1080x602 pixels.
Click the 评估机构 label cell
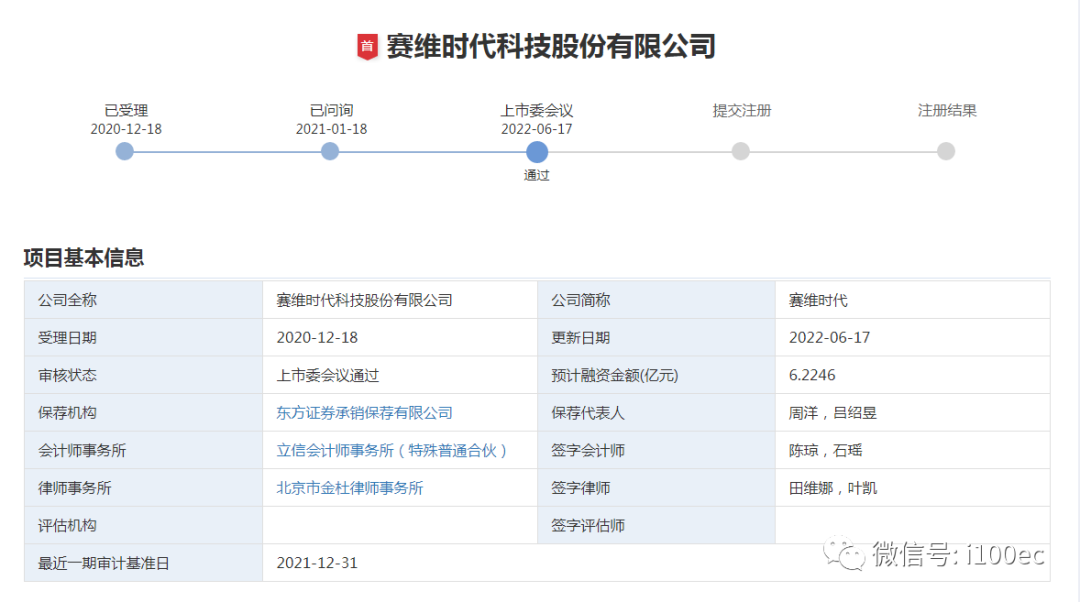click(143, 525)
